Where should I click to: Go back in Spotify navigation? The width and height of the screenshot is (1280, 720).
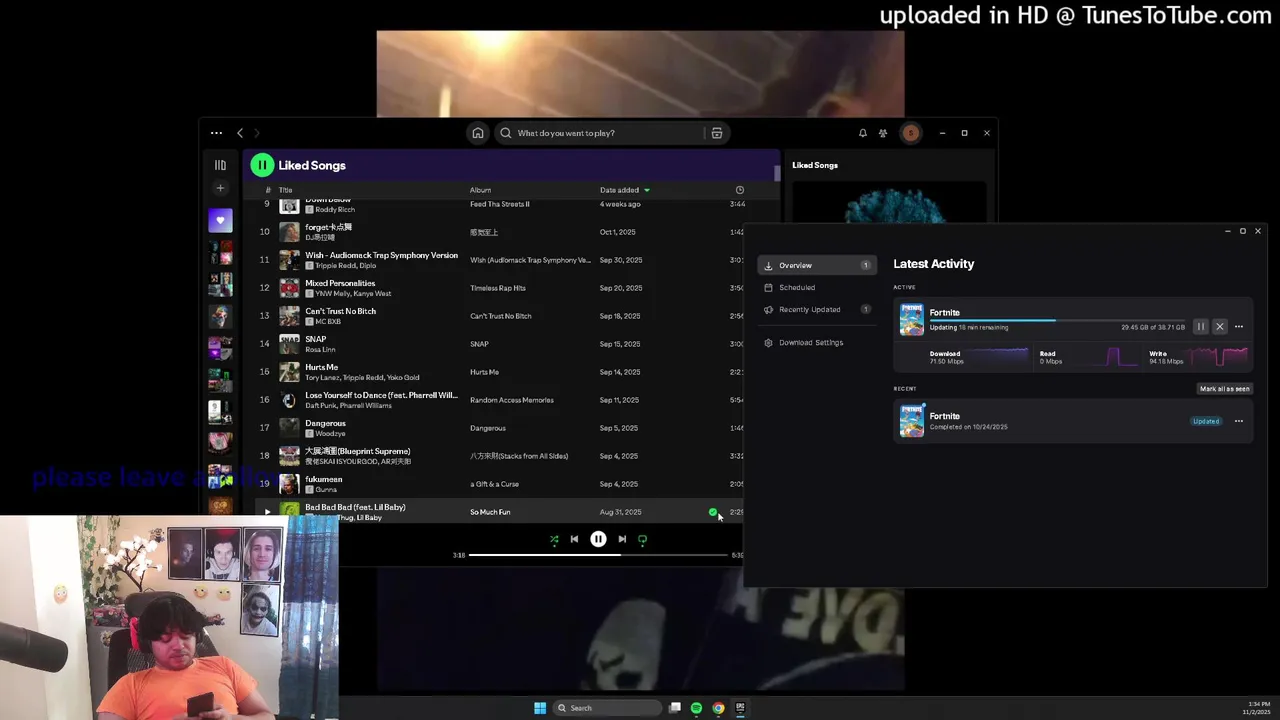click(x=240, y=133)
